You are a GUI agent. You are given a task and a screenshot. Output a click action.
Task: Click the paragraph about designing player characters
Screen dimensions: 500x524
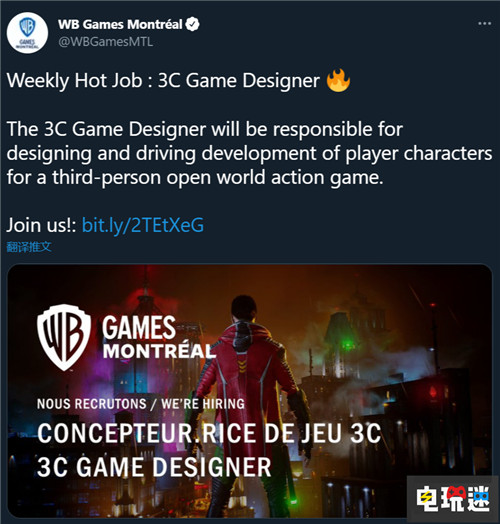pos(249,153)
